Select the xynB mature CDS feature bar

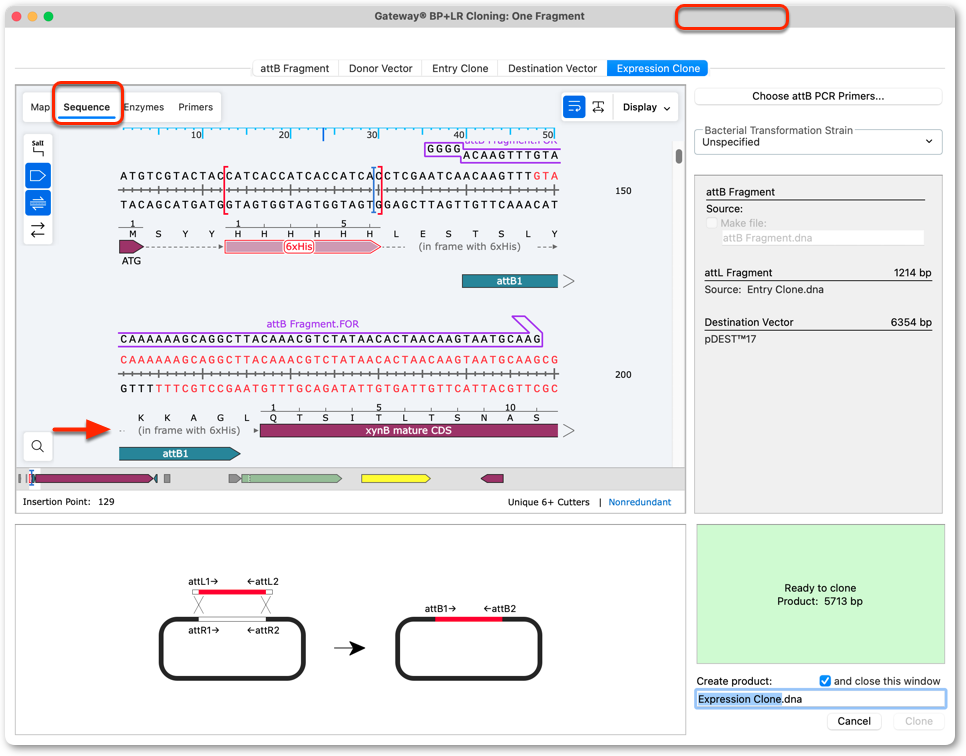(409, 431)
